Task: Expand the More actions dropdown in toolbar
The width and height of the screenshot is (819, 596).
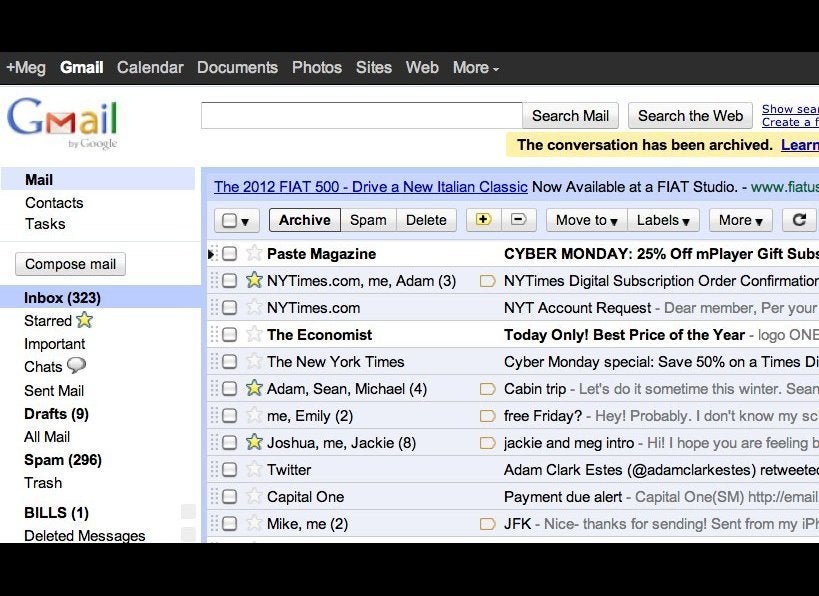Action: pos(741,220)
